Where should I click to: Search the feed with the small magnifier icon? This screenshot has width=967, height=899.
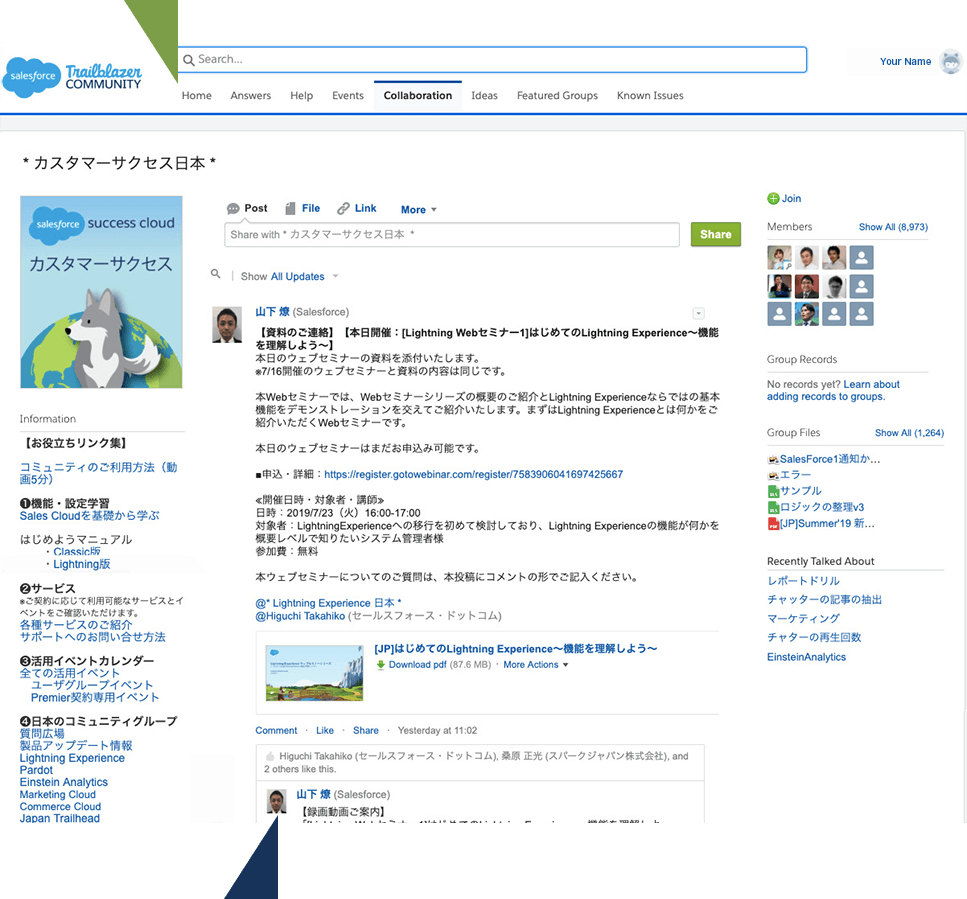(x=215, y=273)
